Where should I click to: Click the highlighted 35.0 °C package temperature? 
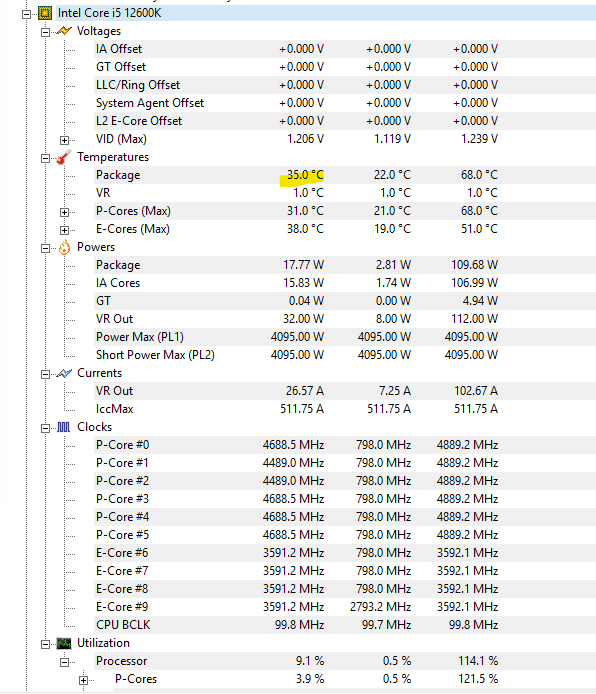pos(305,175)
